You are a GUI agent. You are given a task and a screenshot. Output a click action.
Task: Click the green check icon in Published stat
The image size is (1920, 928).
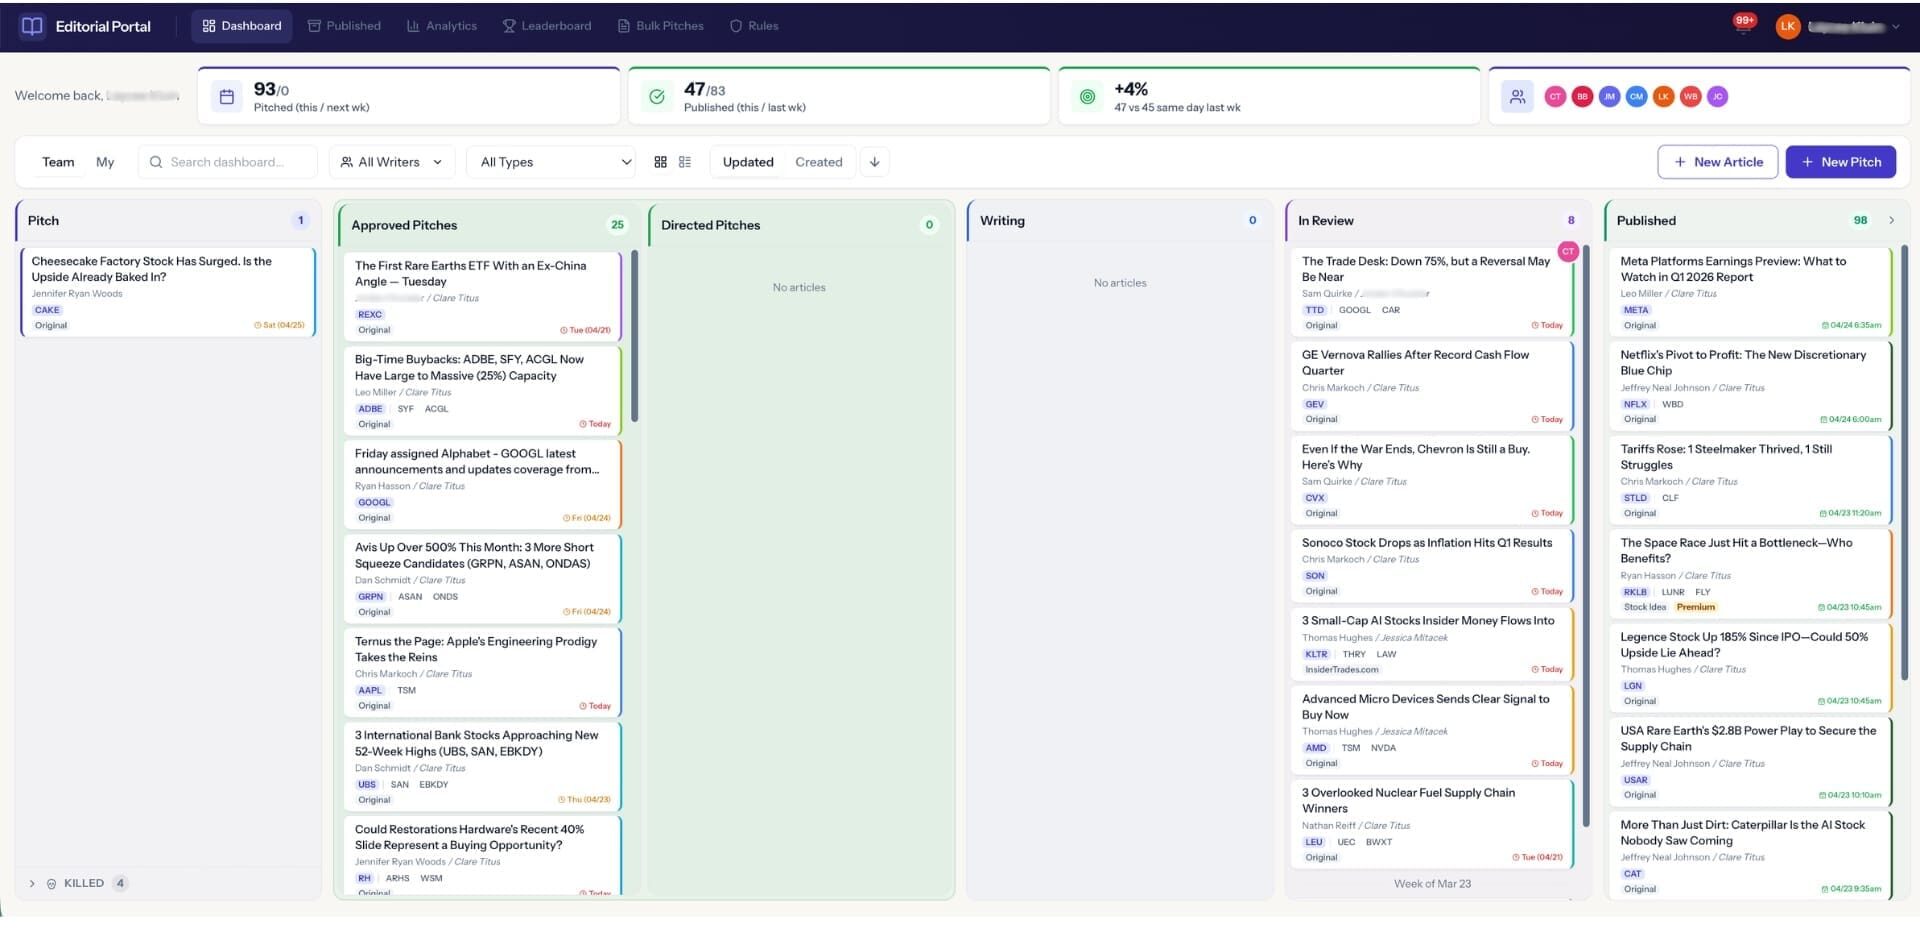(657, 97)
